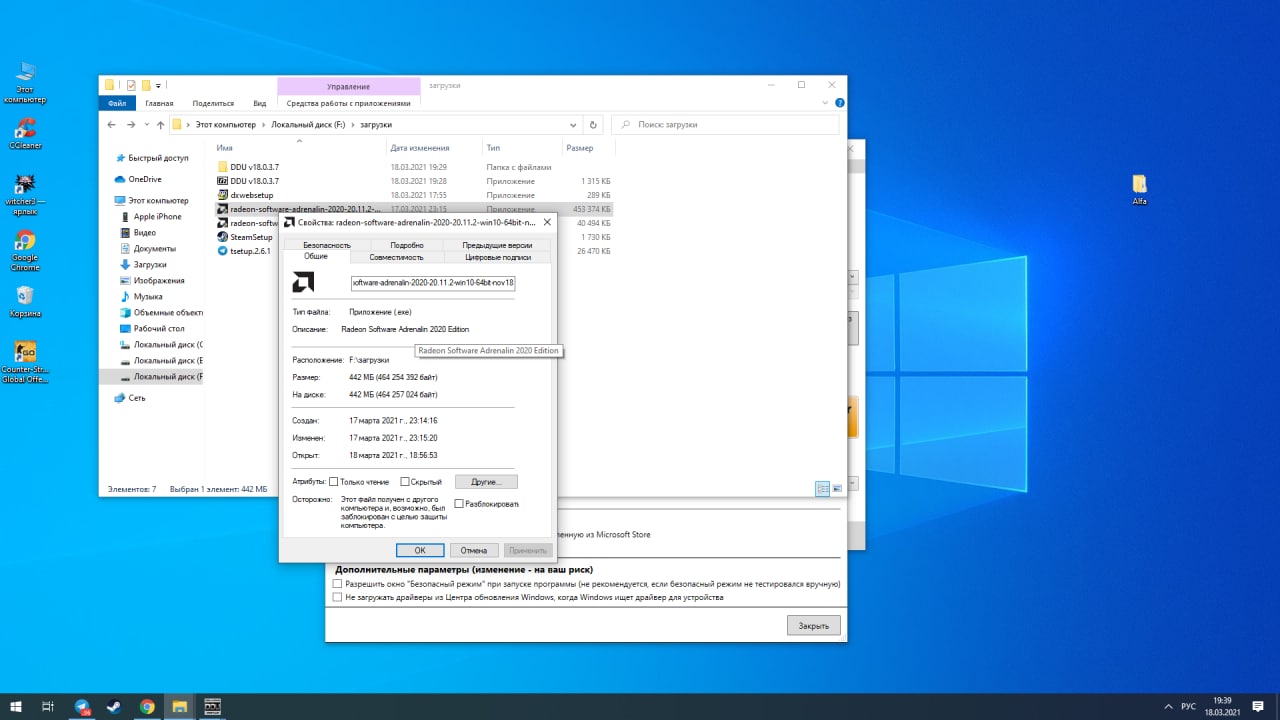The image size is (1280, 720).
Task: Switch to the Цифровые подписи tab
Action: tap(497, 257)
